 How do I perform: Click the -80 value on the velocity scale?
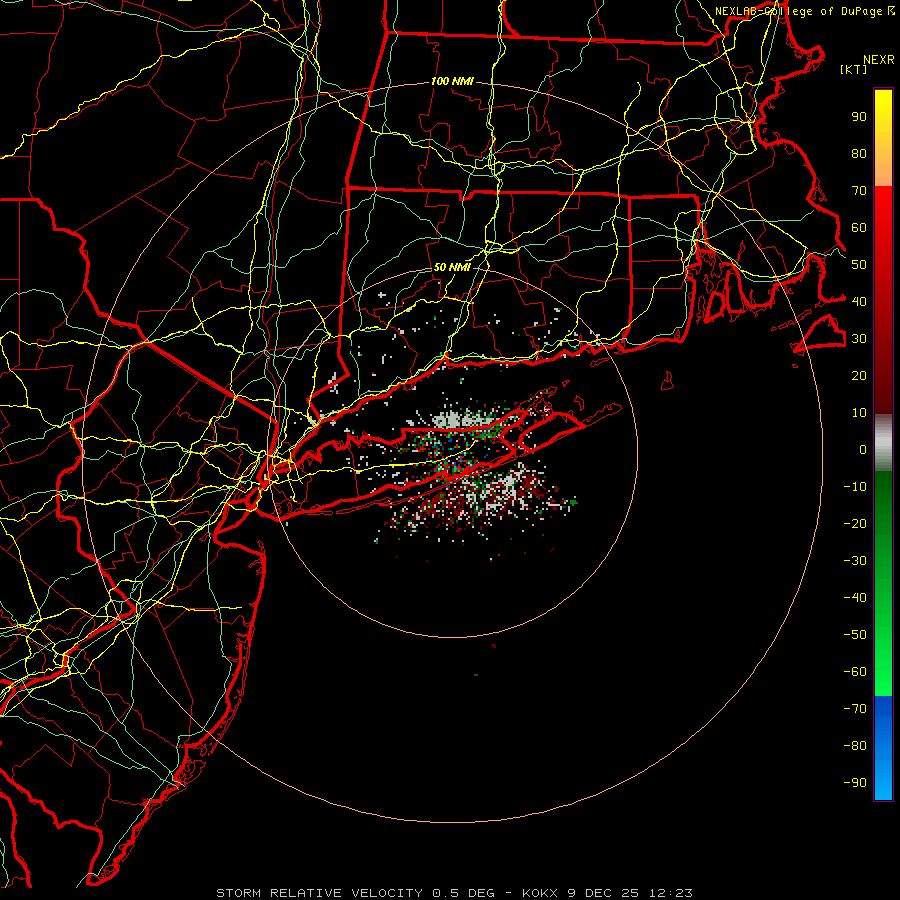click(855, 746)
